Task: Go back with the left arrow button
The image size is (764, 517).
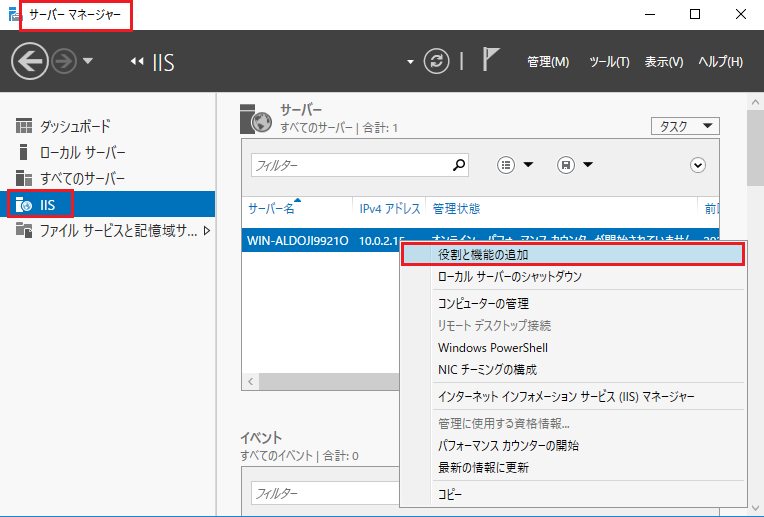Action: tap(30, 61)
